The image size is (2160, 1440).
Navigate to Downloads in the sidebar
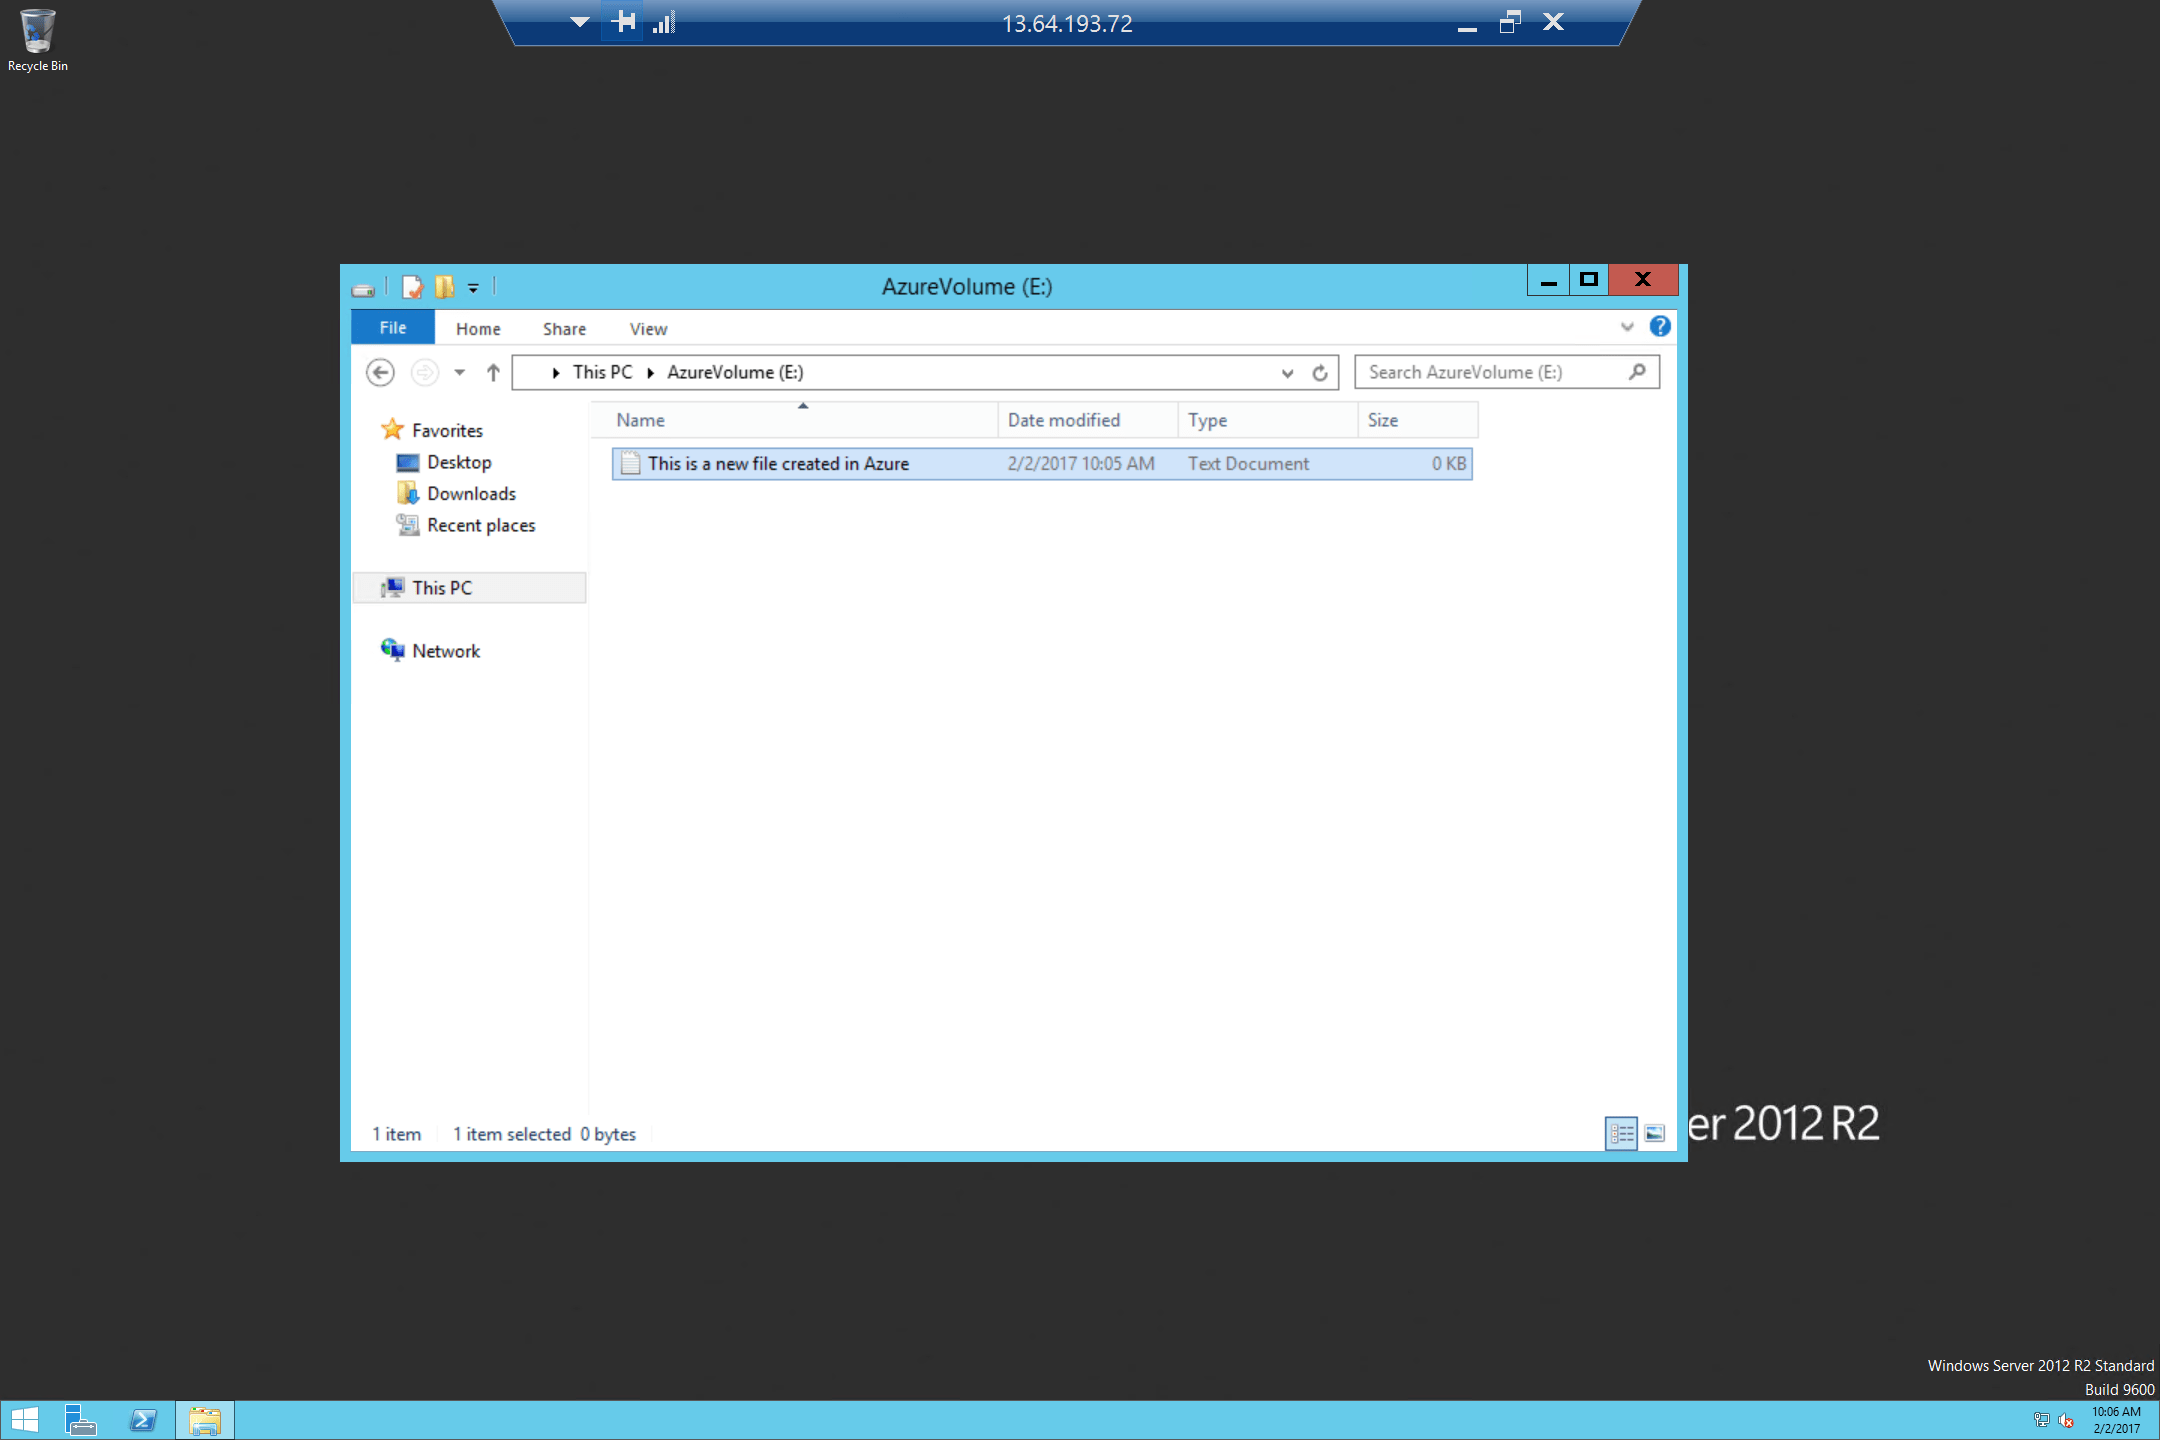[471, 493]
